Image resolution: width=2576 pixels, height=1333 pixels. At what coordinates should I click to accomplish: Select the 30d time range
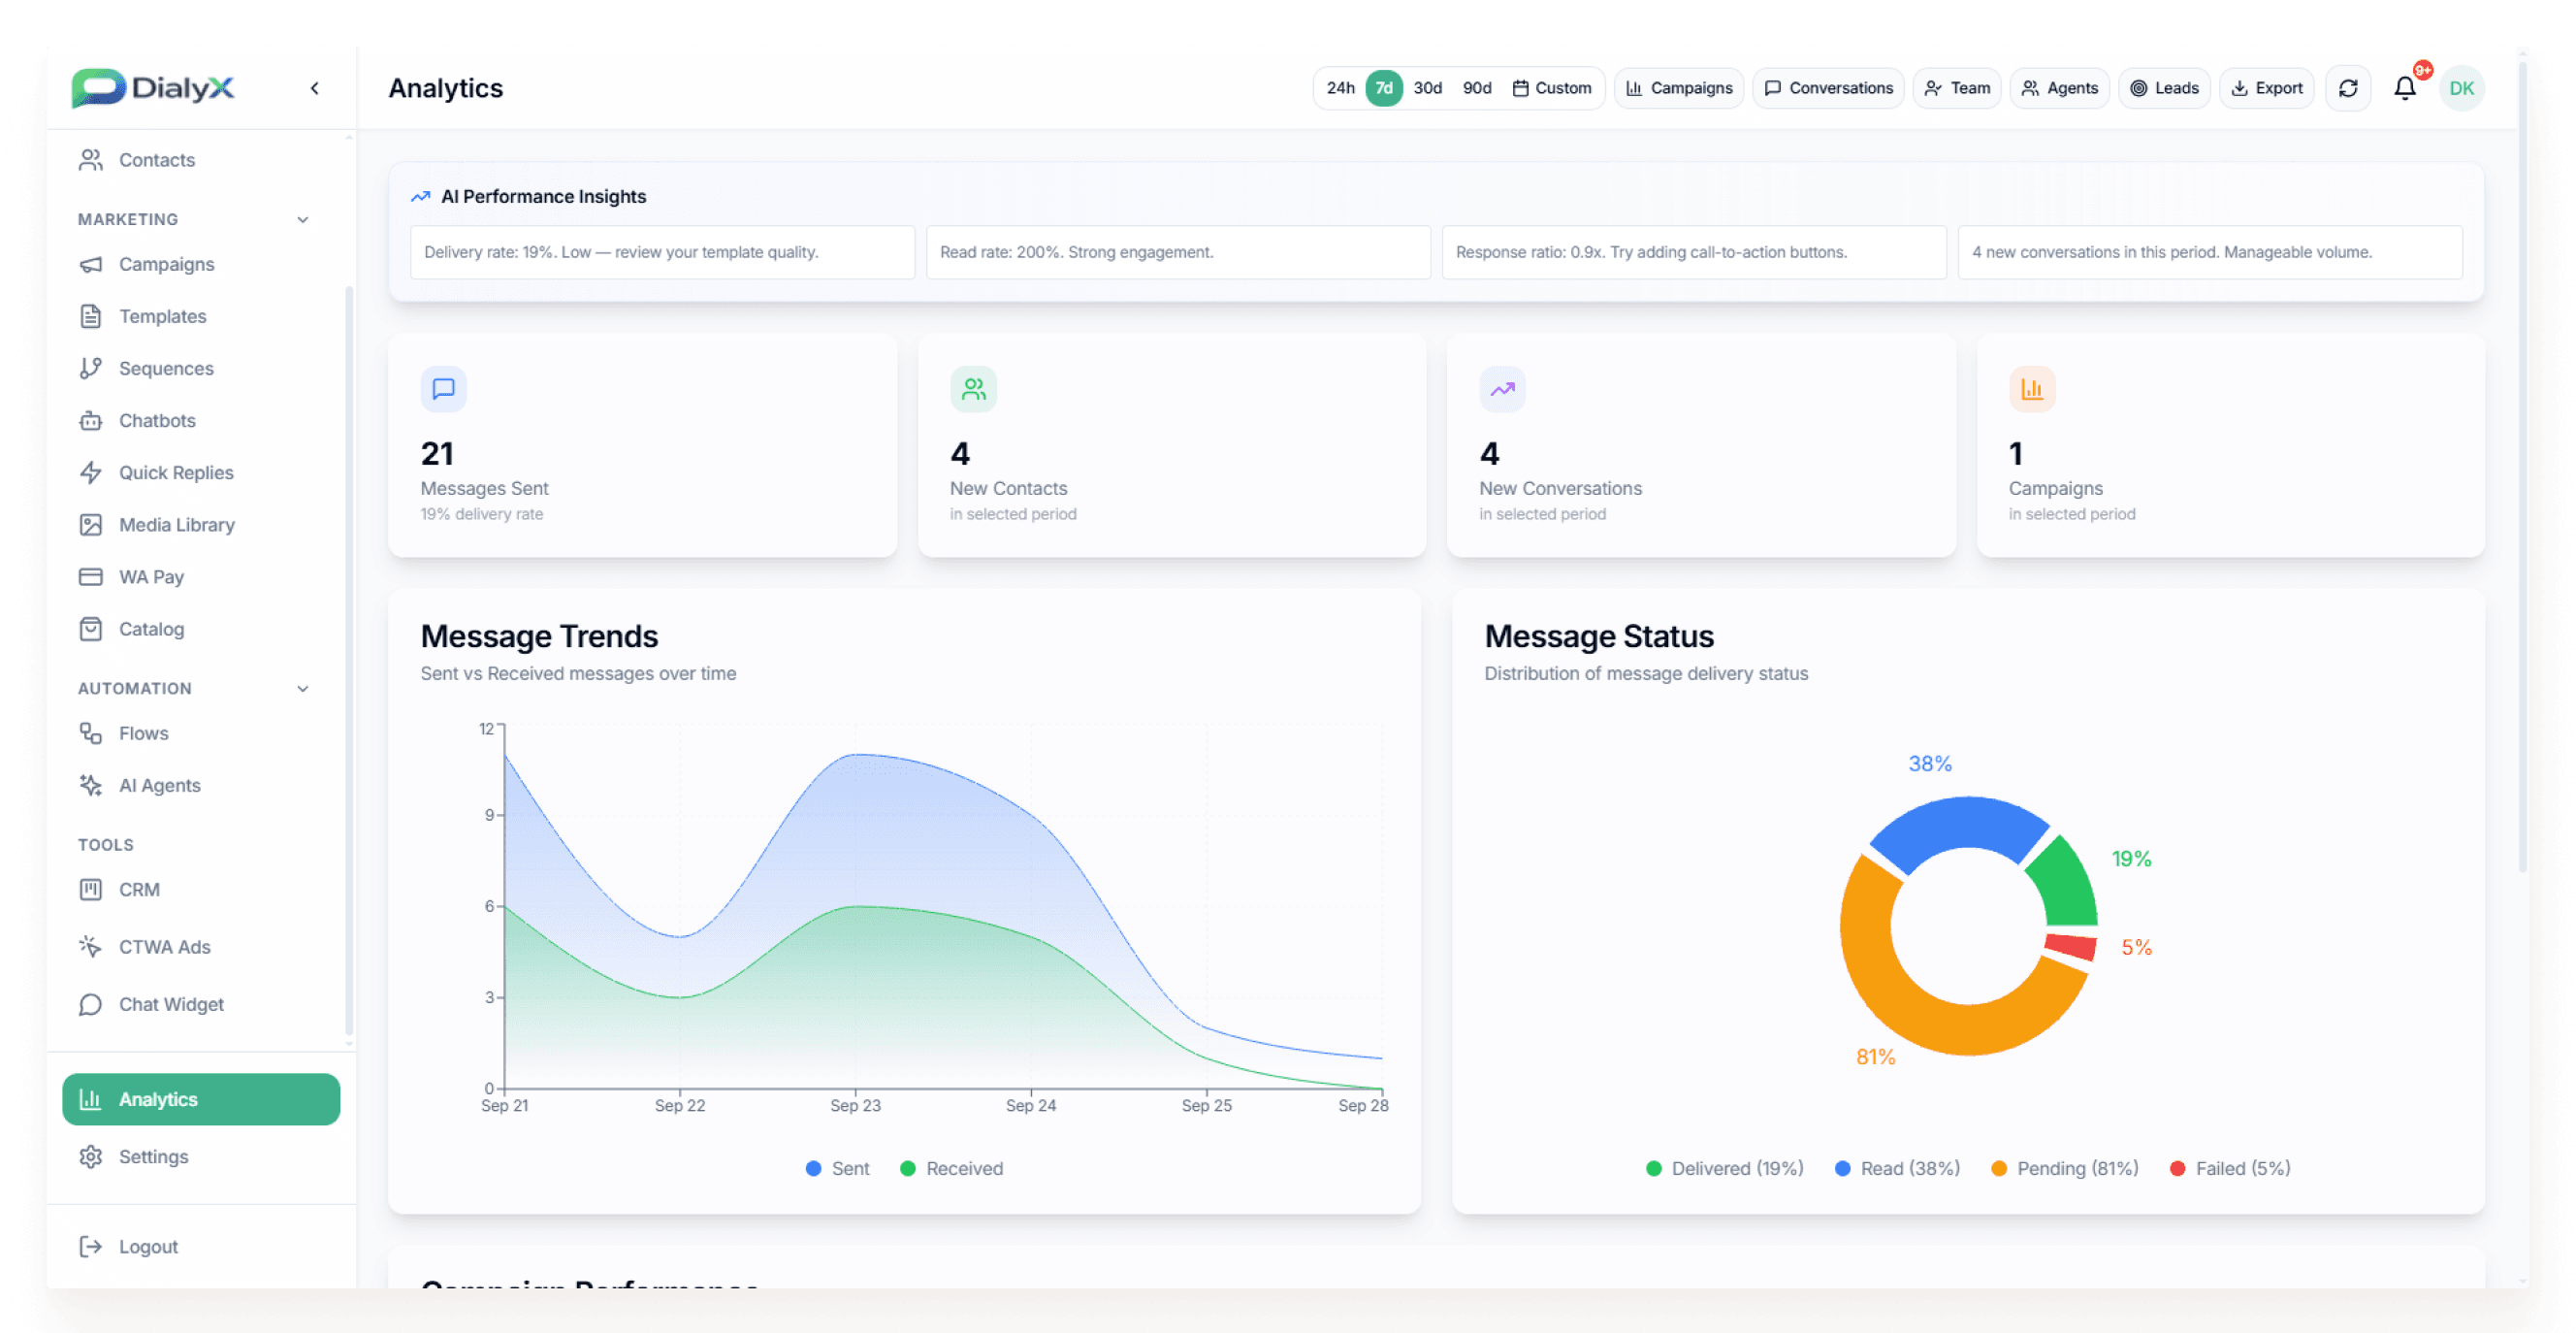(1427, 88)
